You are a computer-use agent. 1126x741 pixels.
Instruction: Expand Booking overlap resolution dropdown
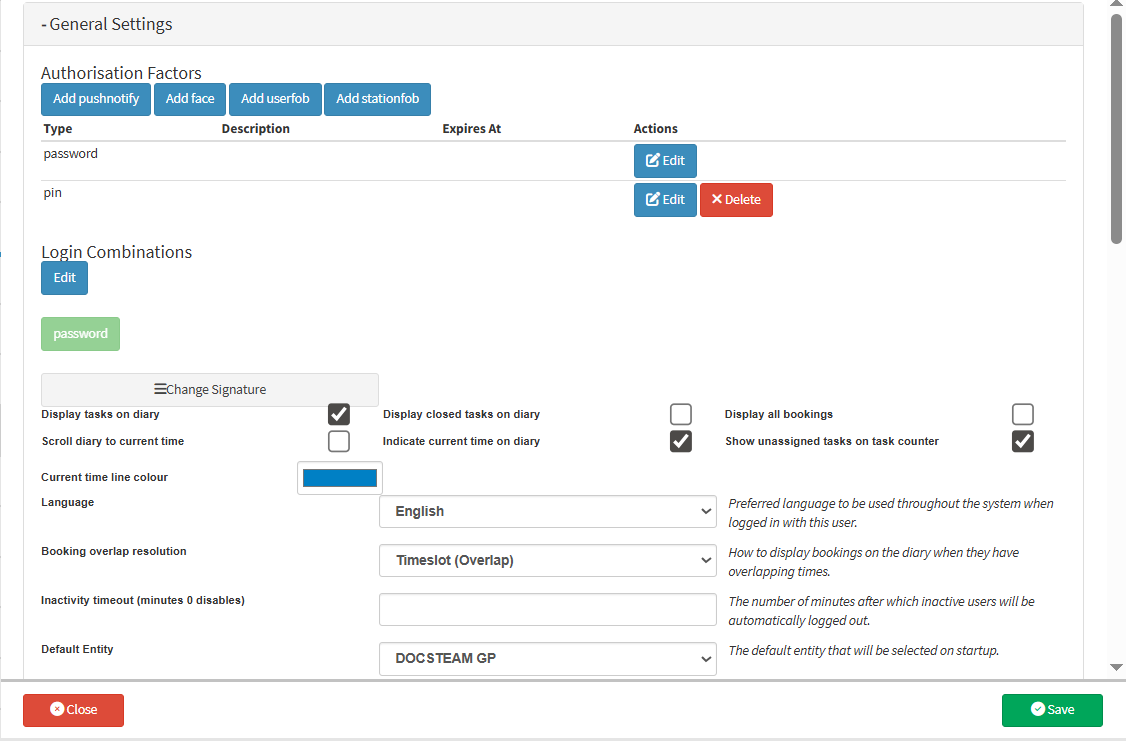click(x=547, y=560)
